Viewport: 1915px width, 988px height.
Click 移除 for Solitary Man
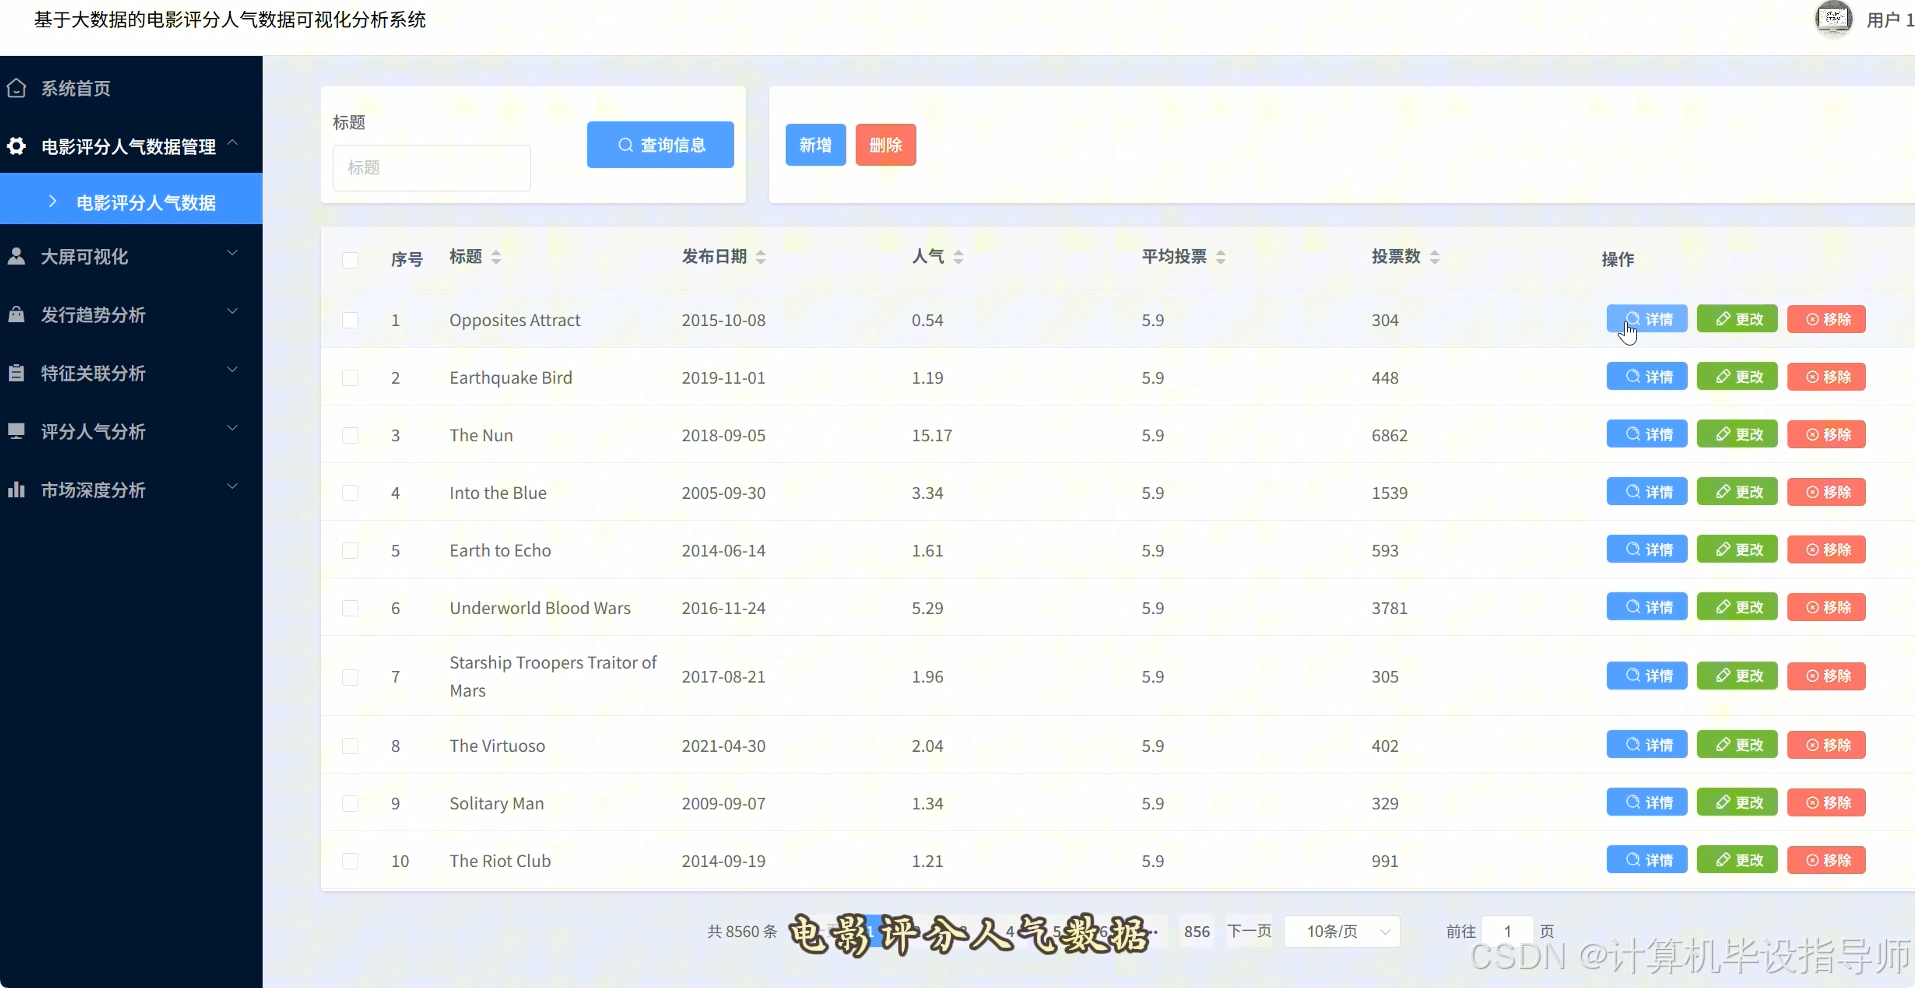1826,803
